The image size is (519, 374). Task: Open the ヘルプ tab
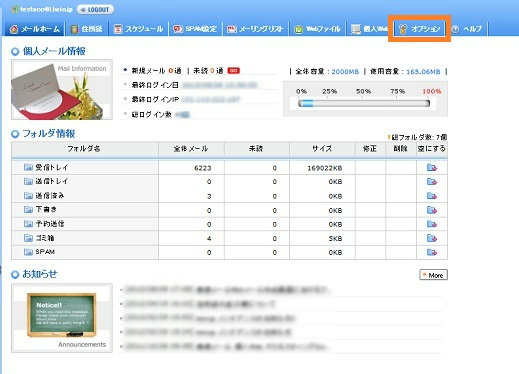[x=467, y=29]
